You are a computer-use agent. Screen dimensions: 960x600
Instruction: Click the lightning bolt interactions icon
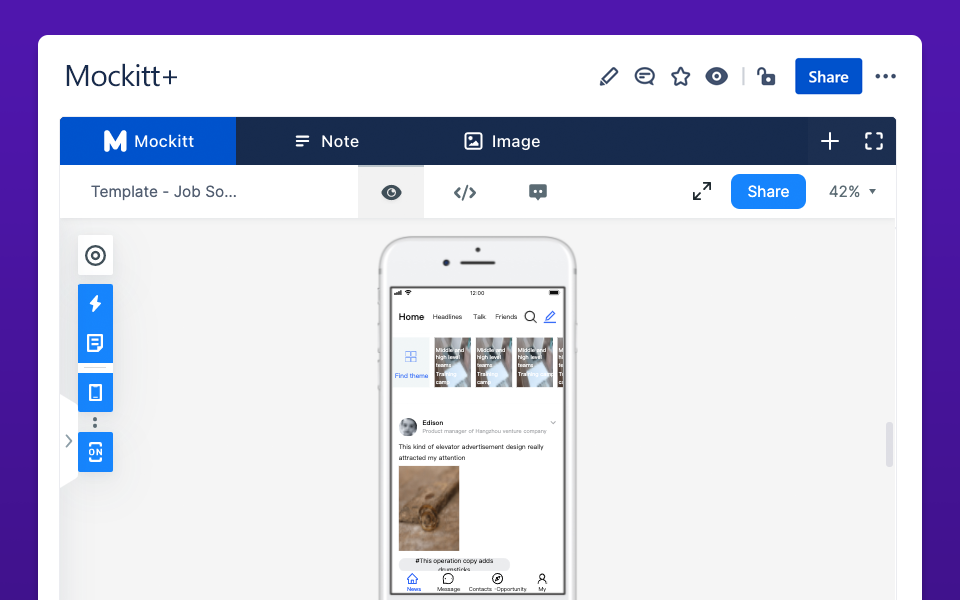click(96, 304)
